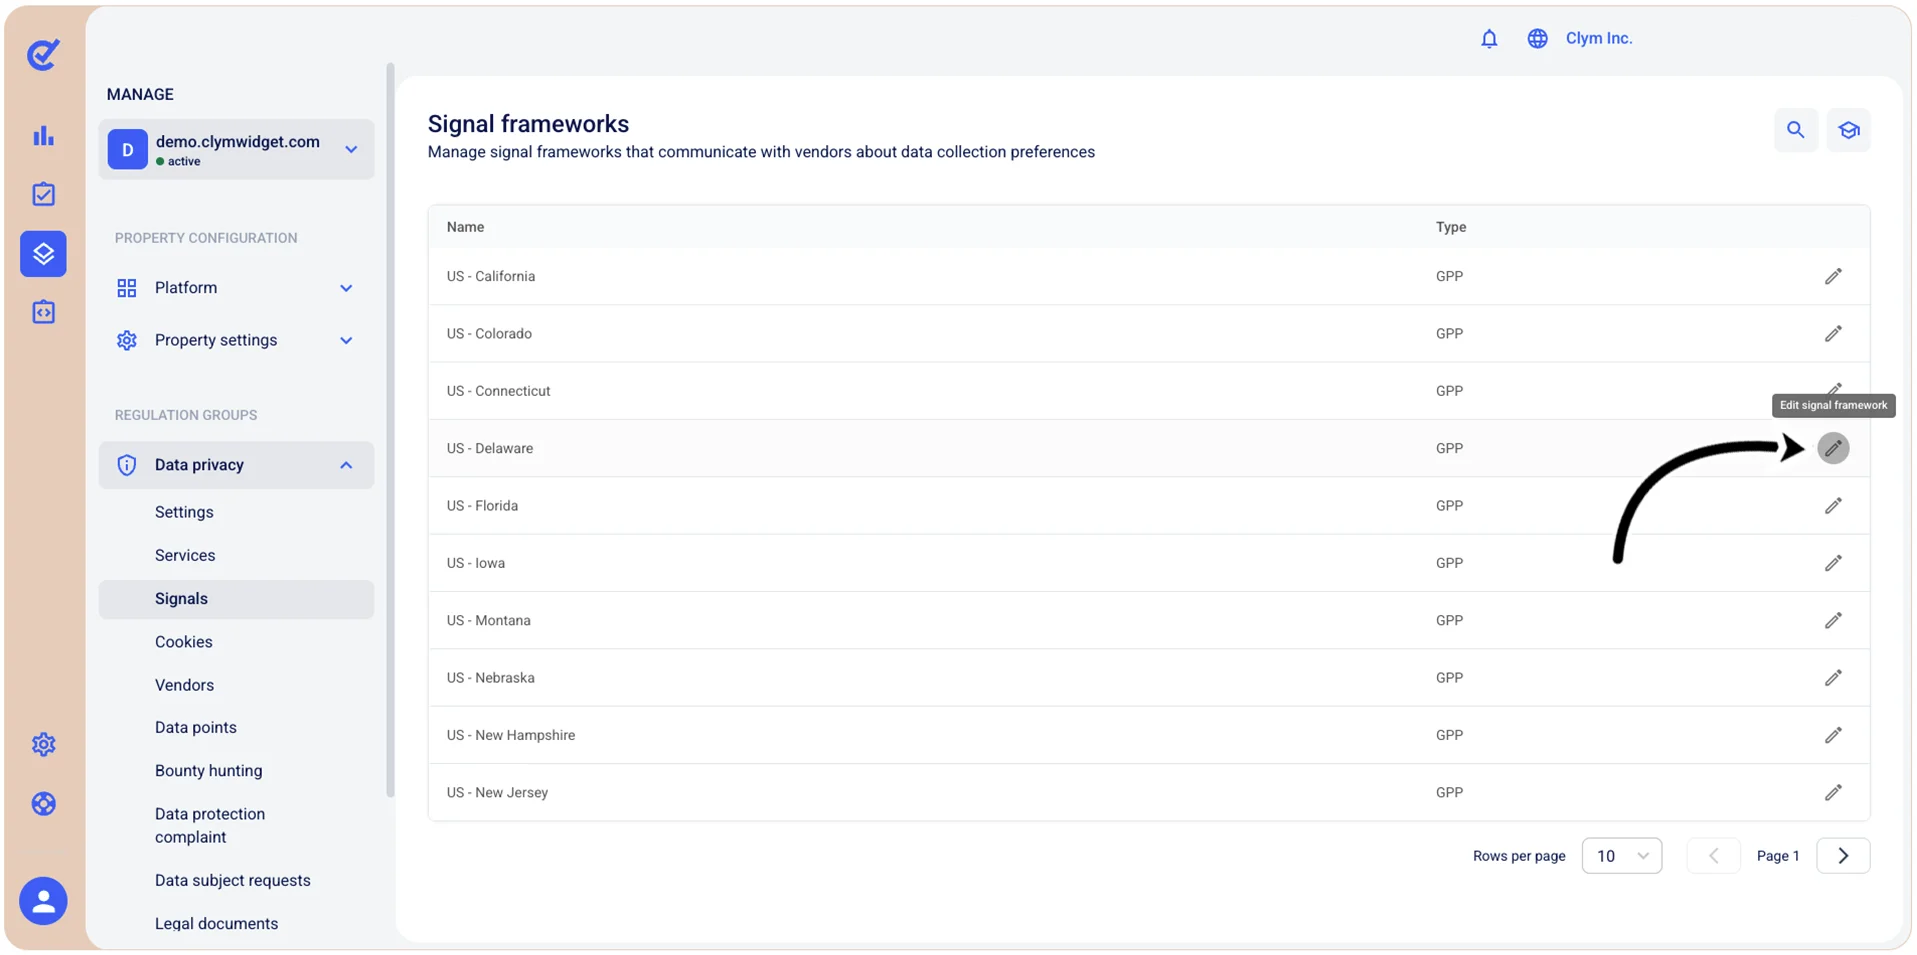Click the Clym Inc. account link
Viewport: 1917px width, 955px height.
coord(1599,39)
